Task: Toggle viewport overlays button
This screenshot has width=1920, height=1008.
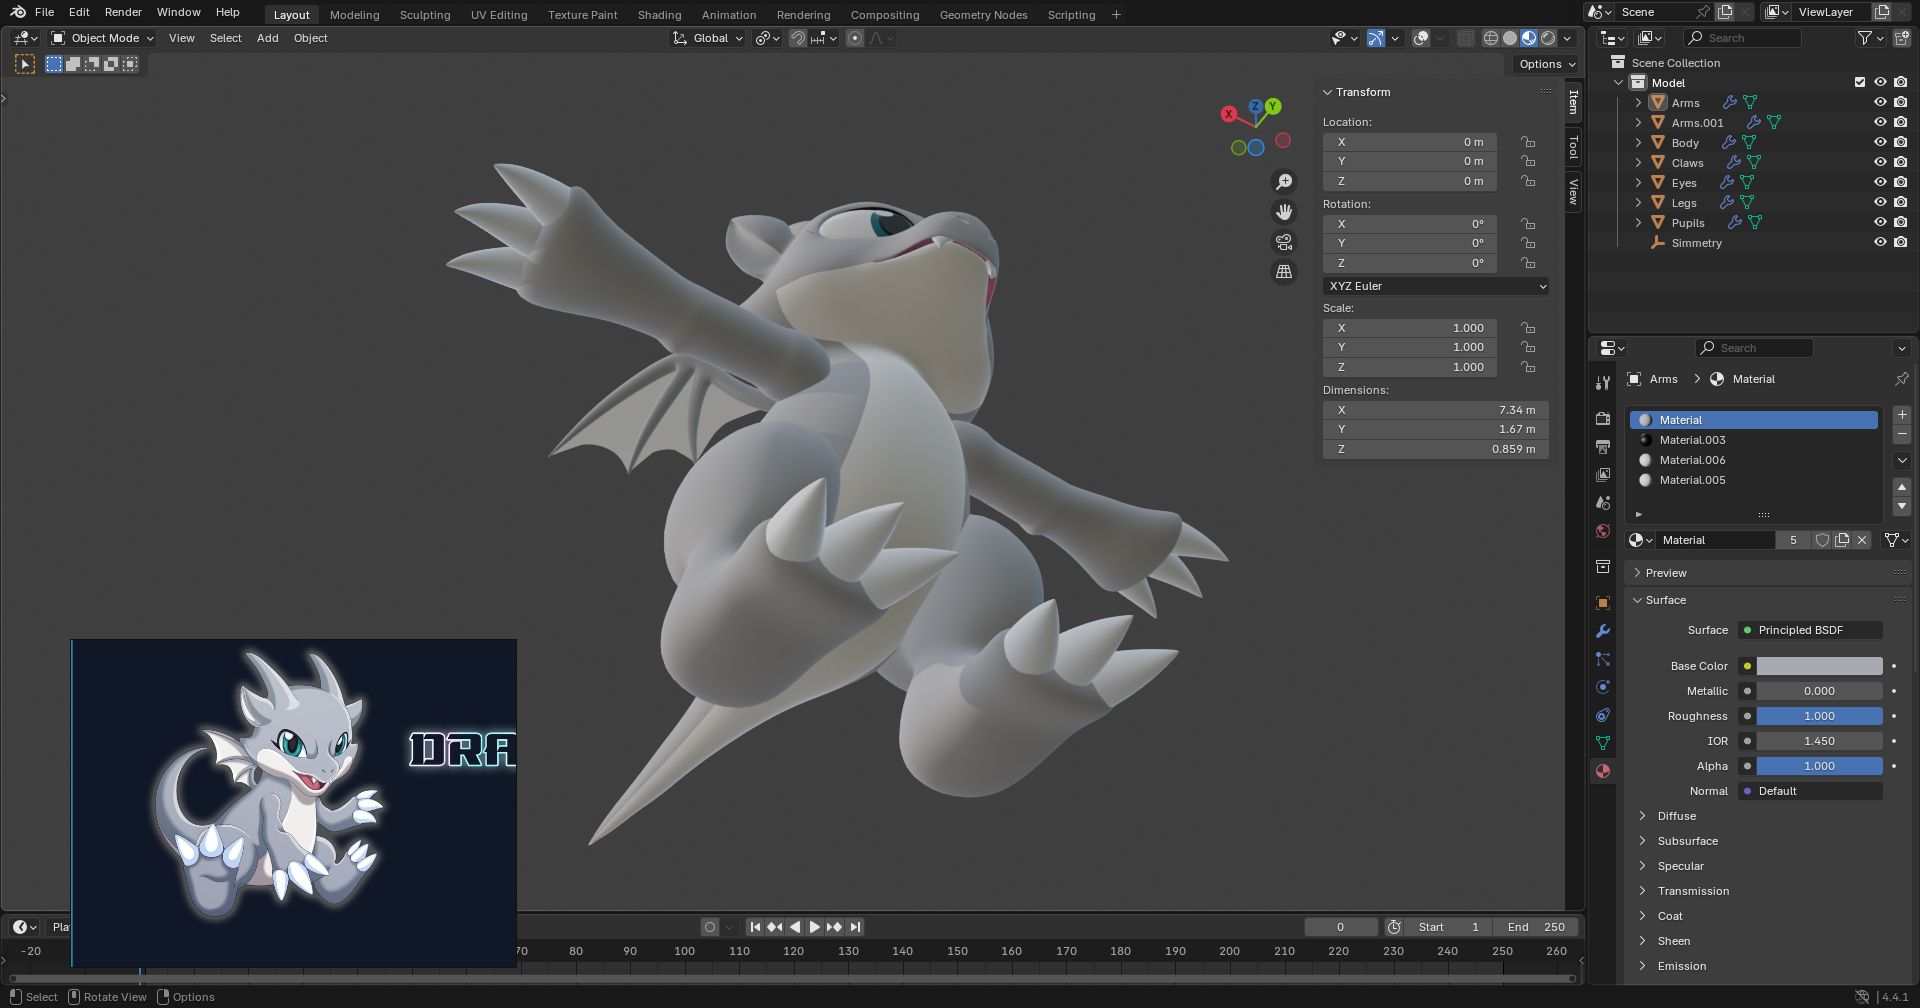Action: point(1421,38)
